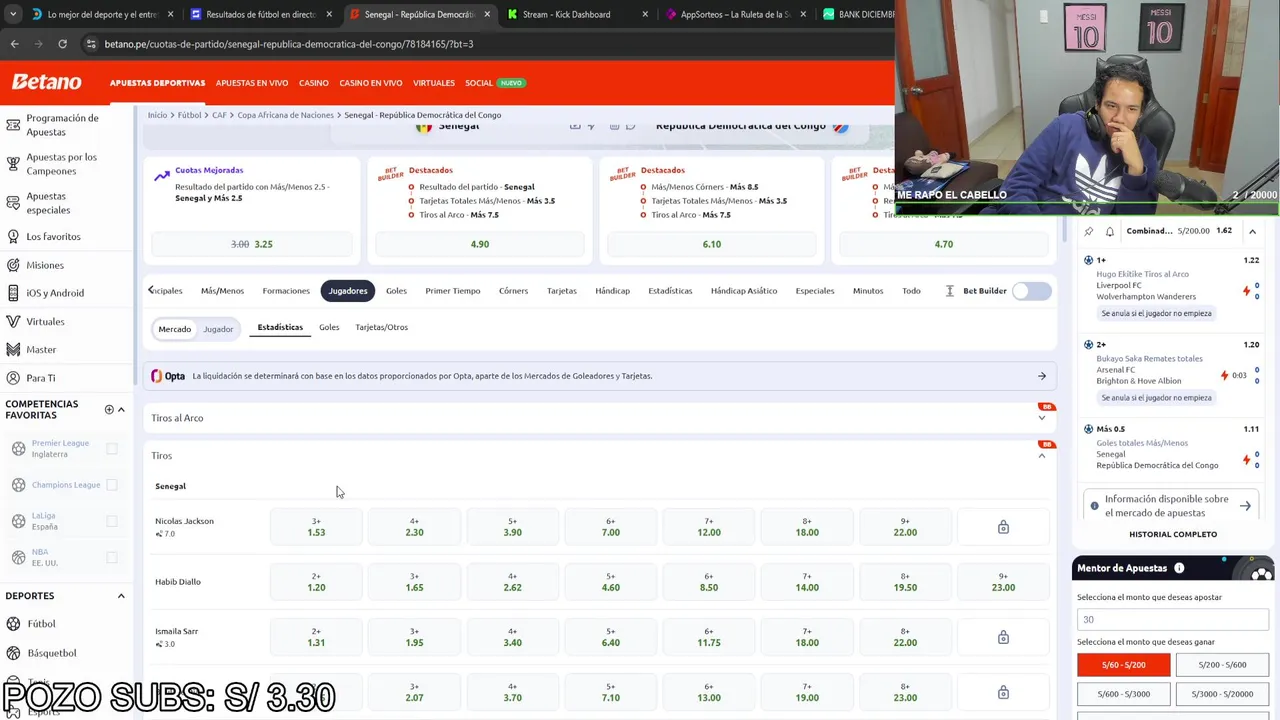This screenshot has width=1280, height=720.
Task: Select Ismaila Sarr 4+ shots odds 3.40
Action: (512, 637)
